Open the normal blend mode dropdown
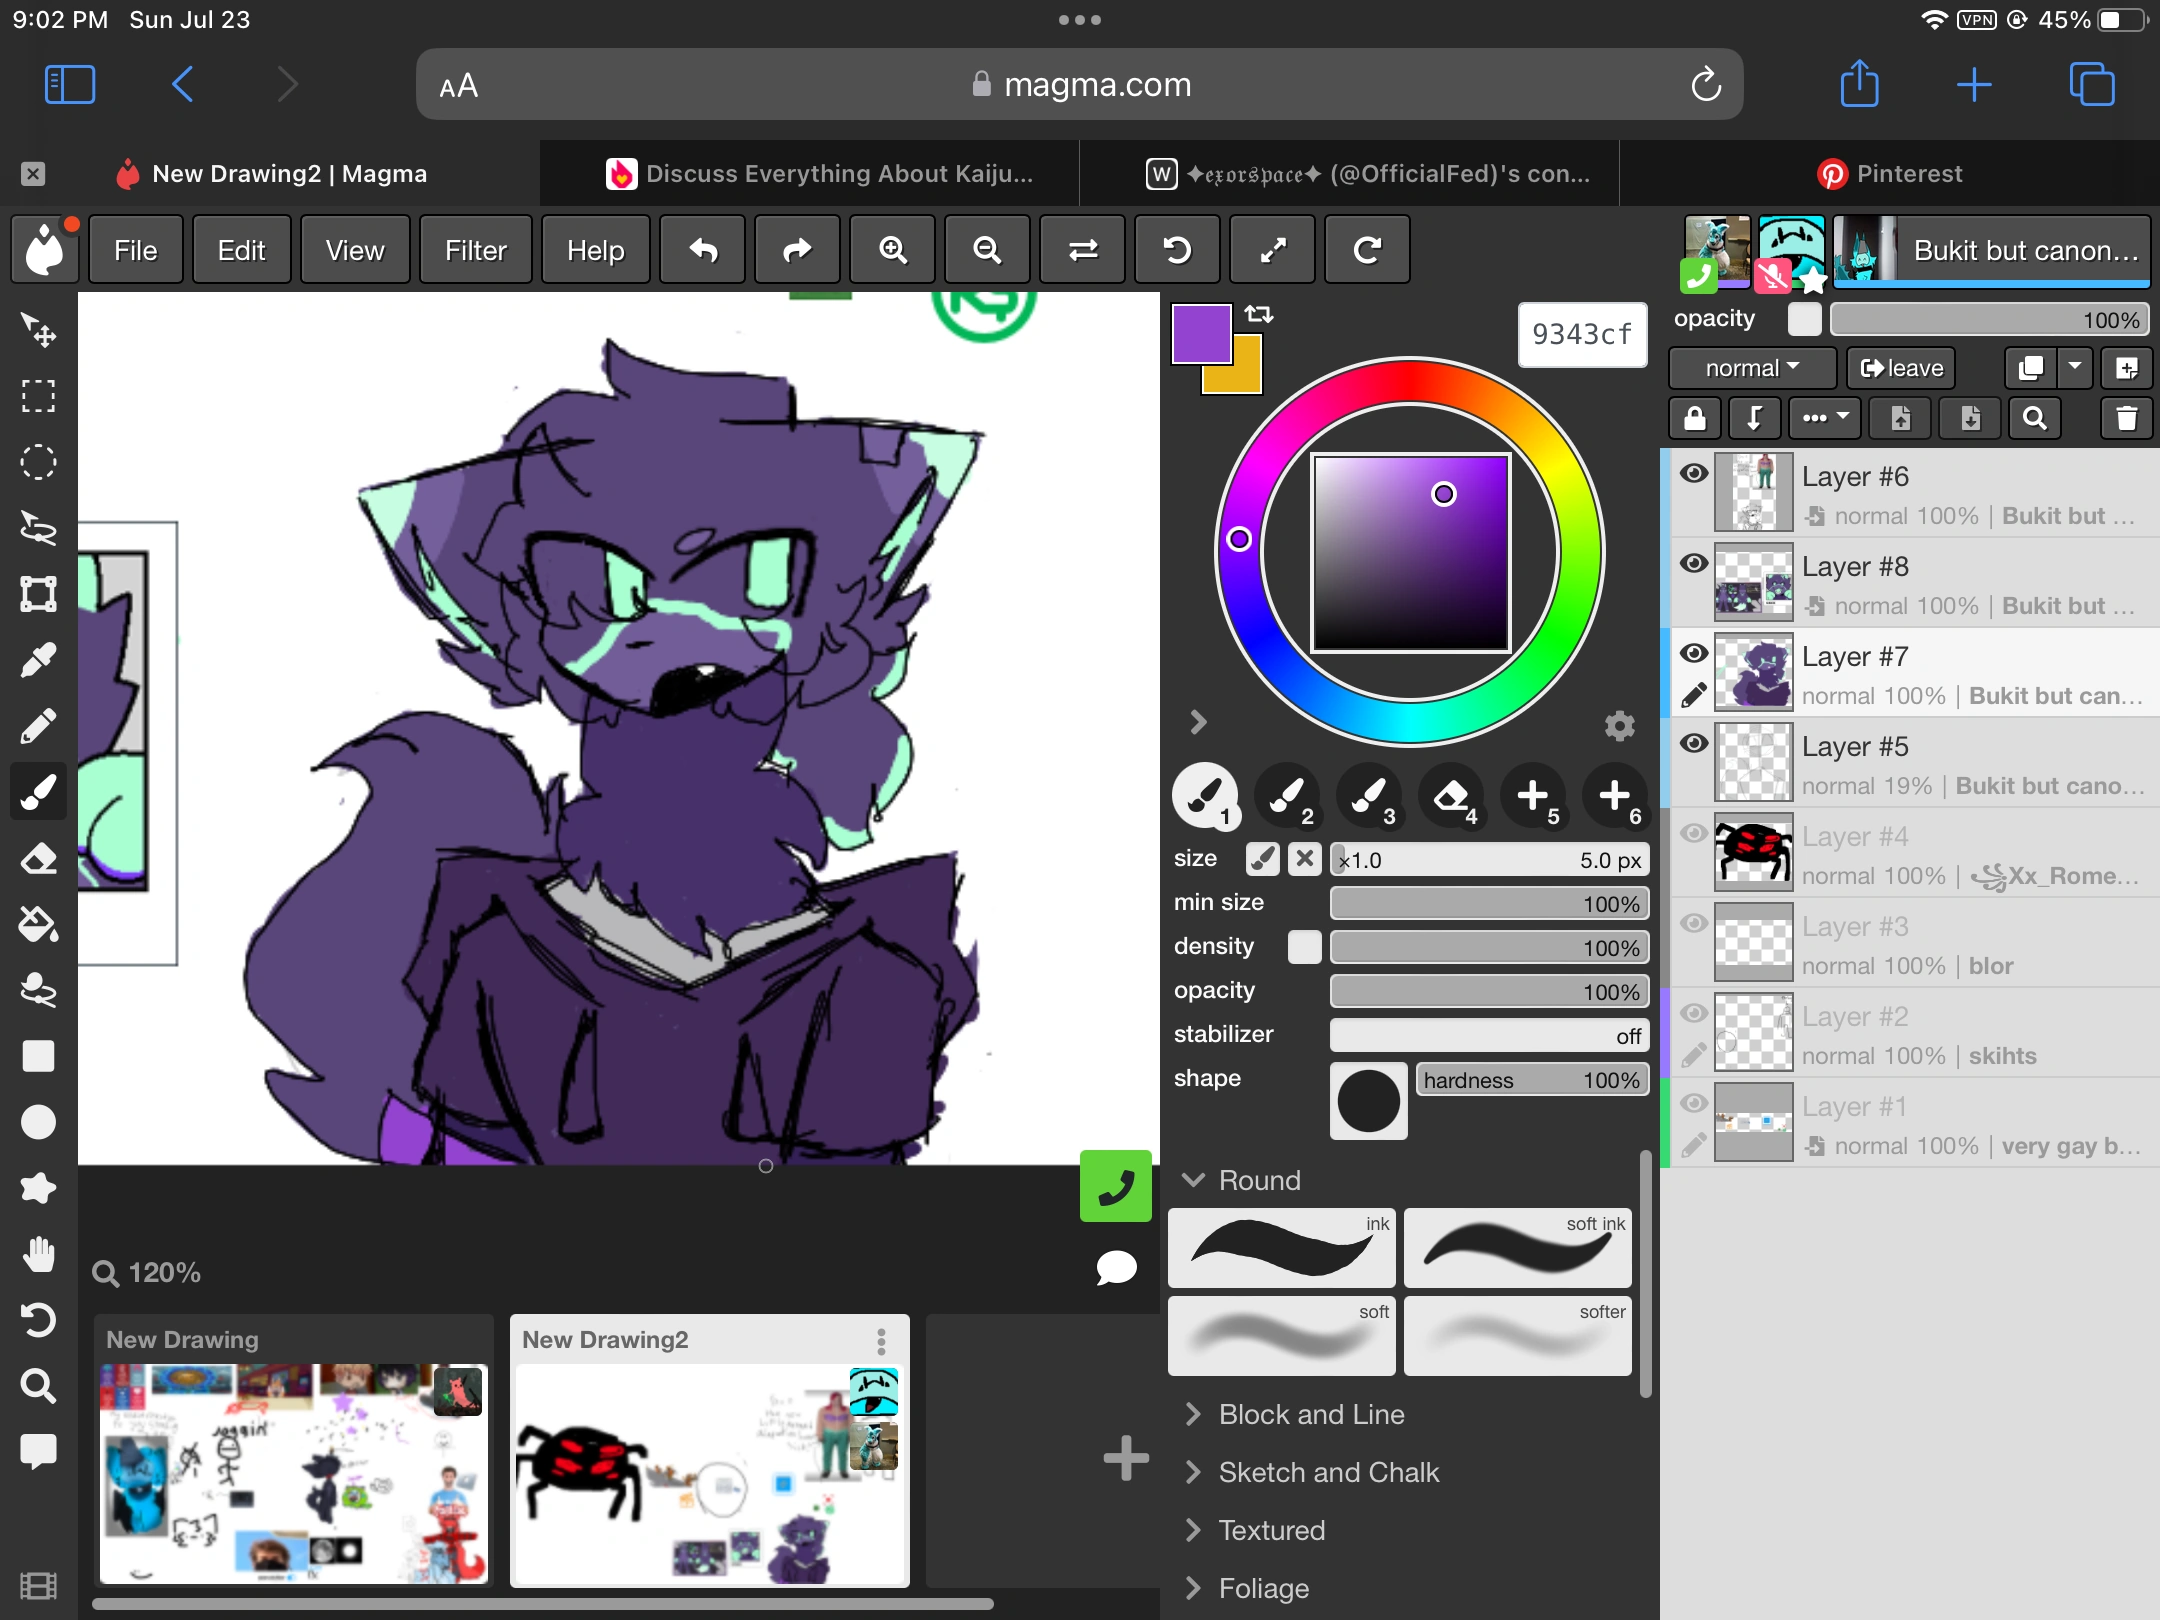Screen dimensions: 2160x1620 [x=1750, y=368]
